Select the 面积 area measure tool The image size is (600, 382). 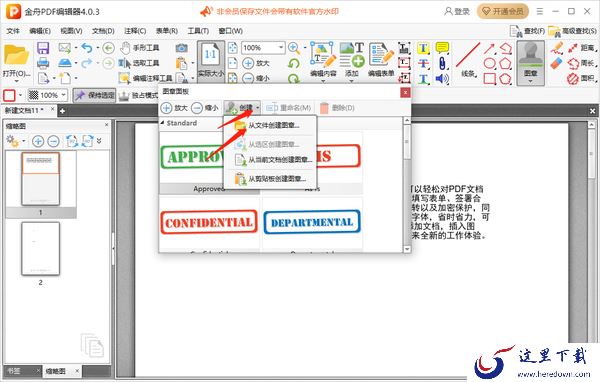582,78
